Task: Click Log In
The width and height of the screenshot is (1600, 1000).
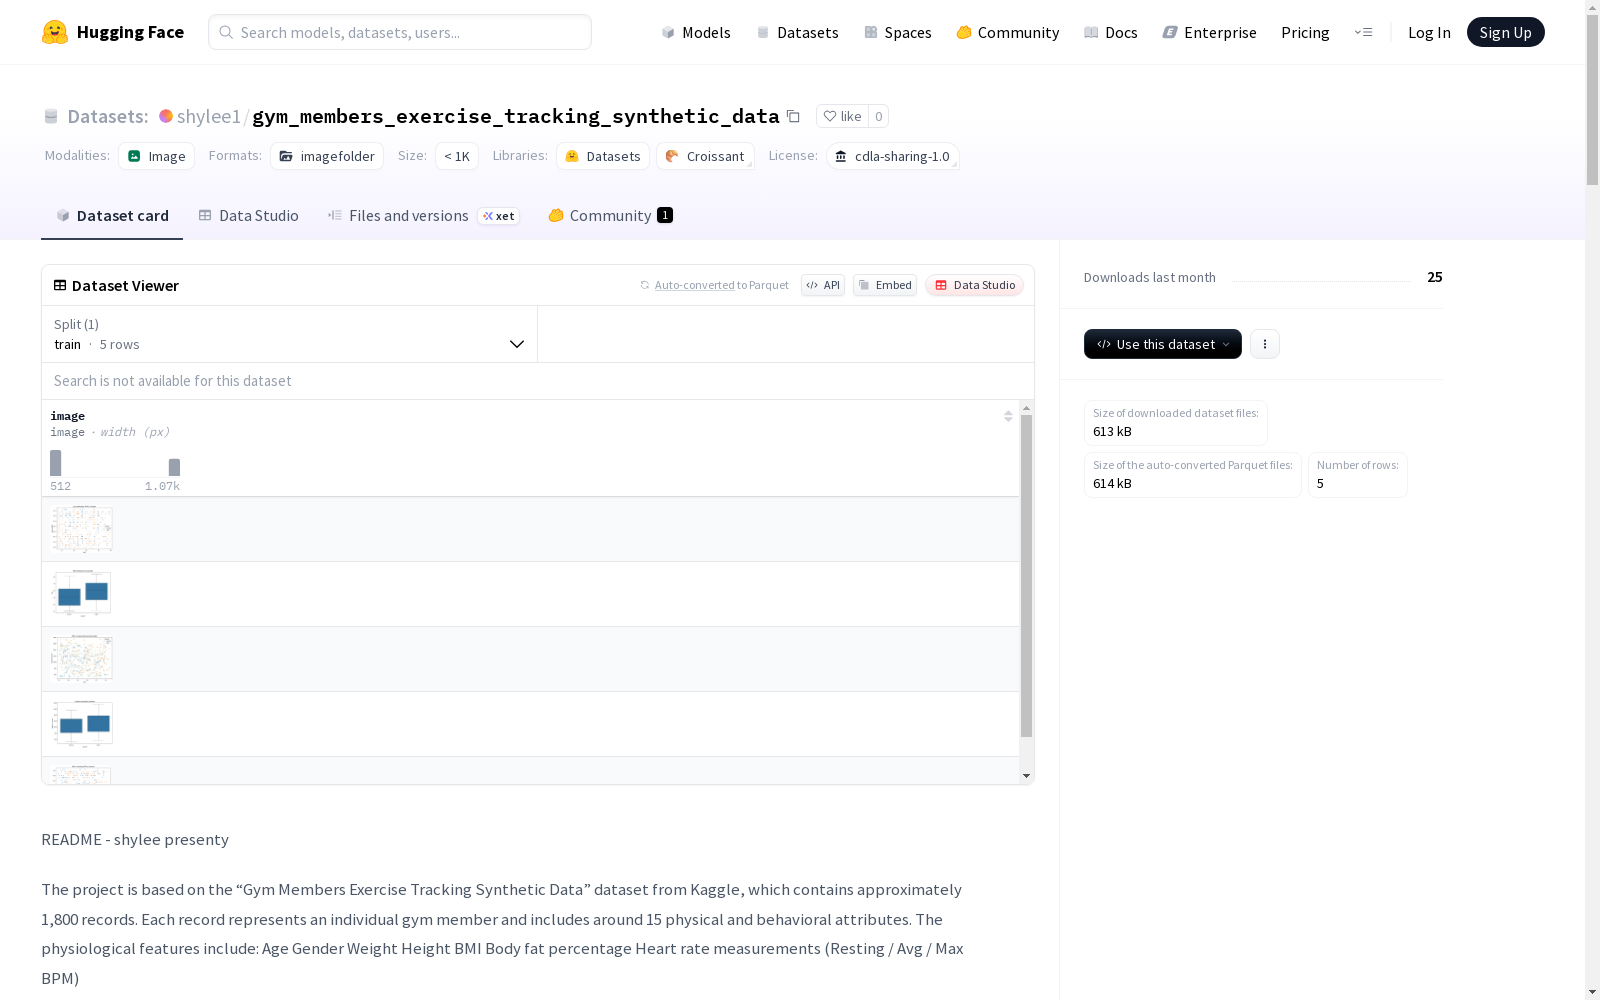Action: click(1429, 32)
